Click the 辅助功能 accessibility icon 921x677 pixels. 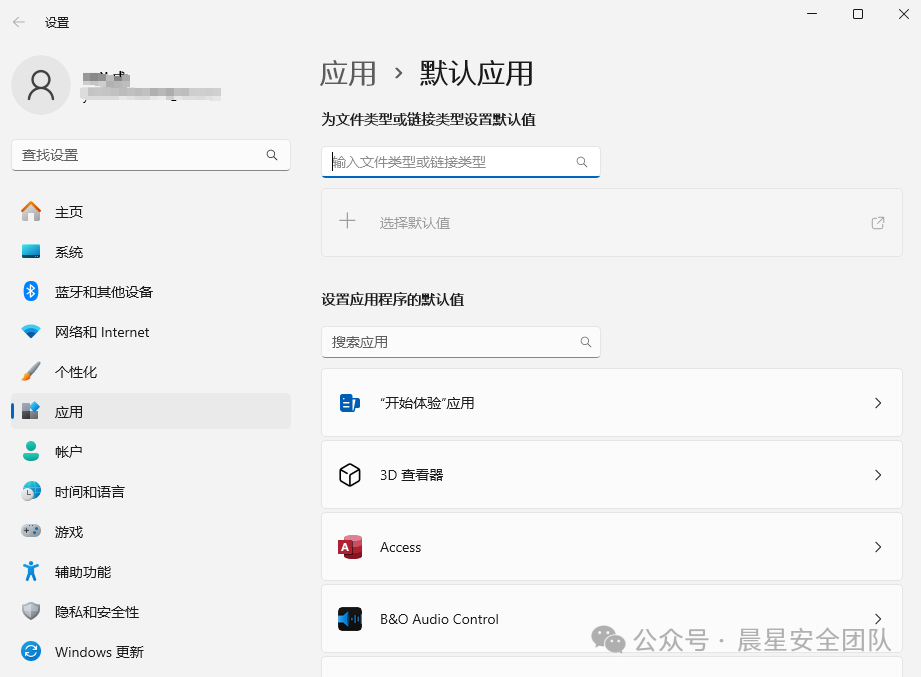point(31,571)
